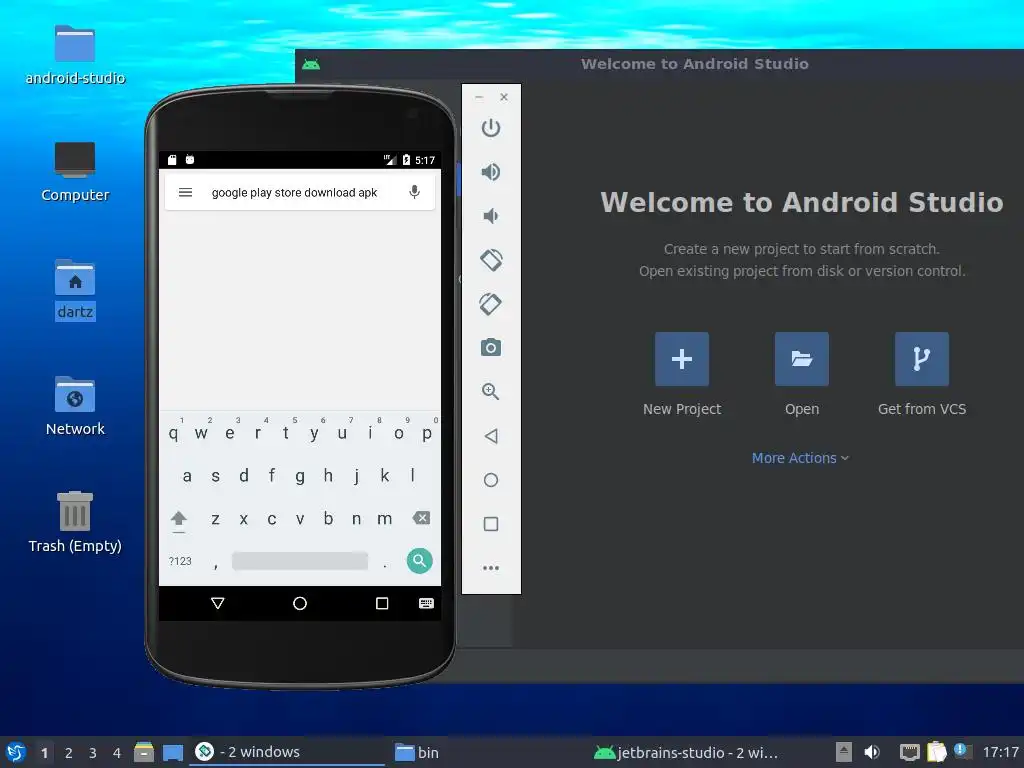Tap the keyboard switcher icon in nav bar
Screen dimensions: 1024x768
pos(426,603)
